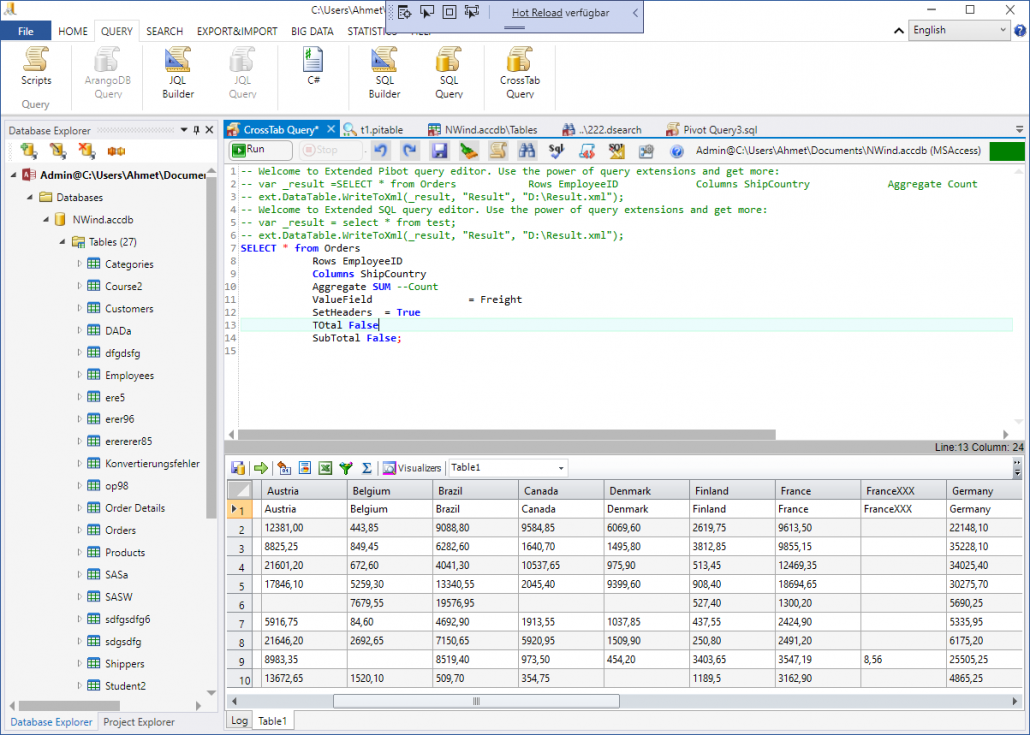
Task: Open the Visualizers button
Action: coord(413,468)
